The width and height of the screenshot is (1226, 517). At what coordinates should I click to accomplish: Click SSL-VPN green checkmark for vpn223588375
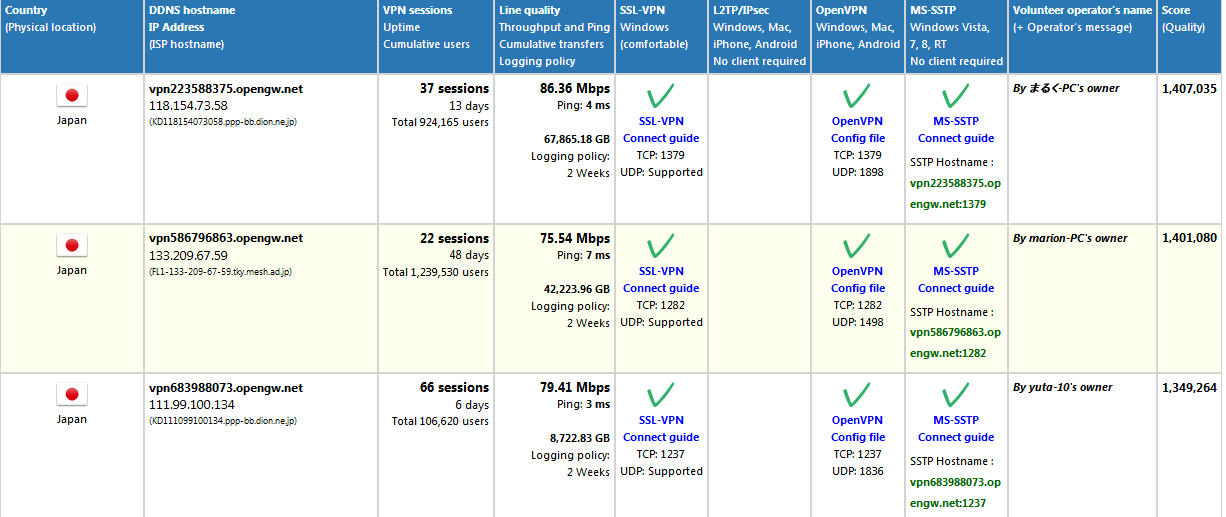click(660, 96)
